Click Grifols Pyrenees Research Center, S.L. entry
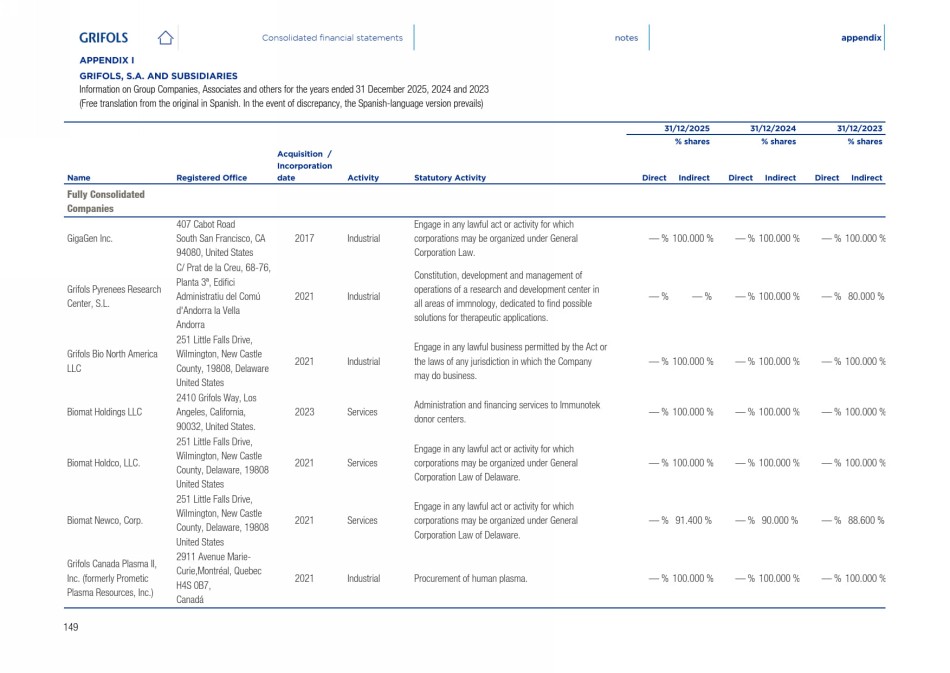This screenshot has width=950, height=673. tap(113, 297)
